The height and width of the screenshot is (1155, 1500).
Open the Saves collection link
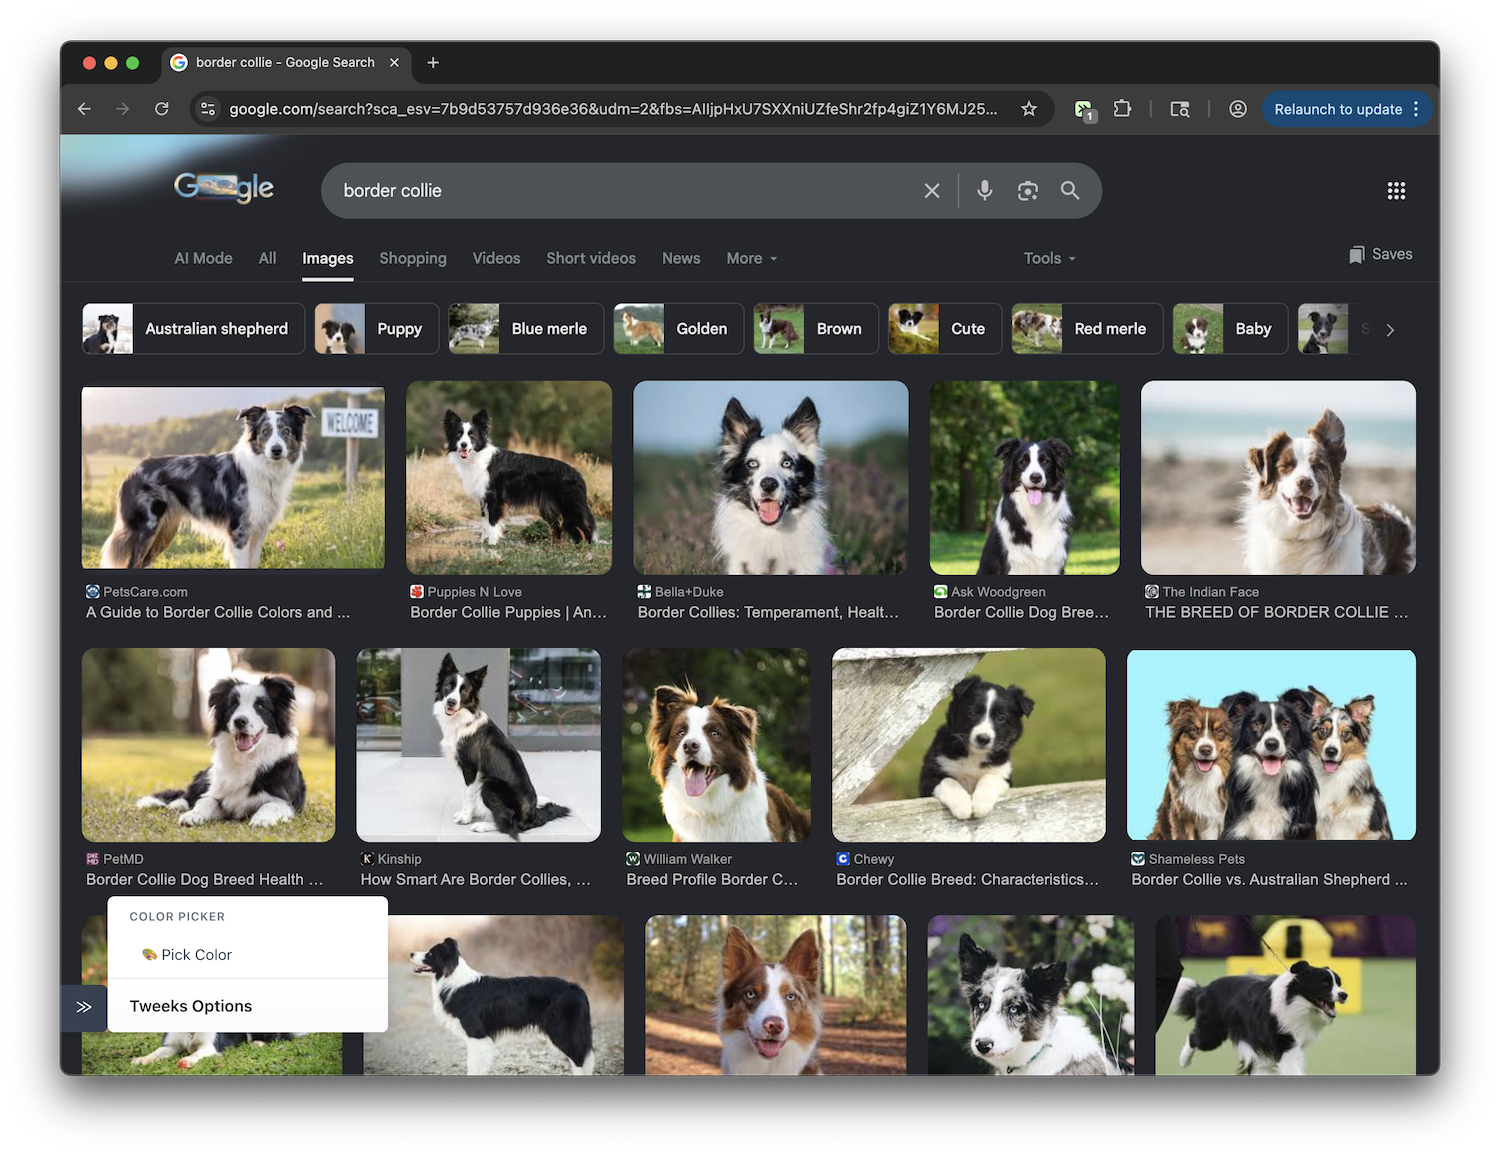[1380, 254]
